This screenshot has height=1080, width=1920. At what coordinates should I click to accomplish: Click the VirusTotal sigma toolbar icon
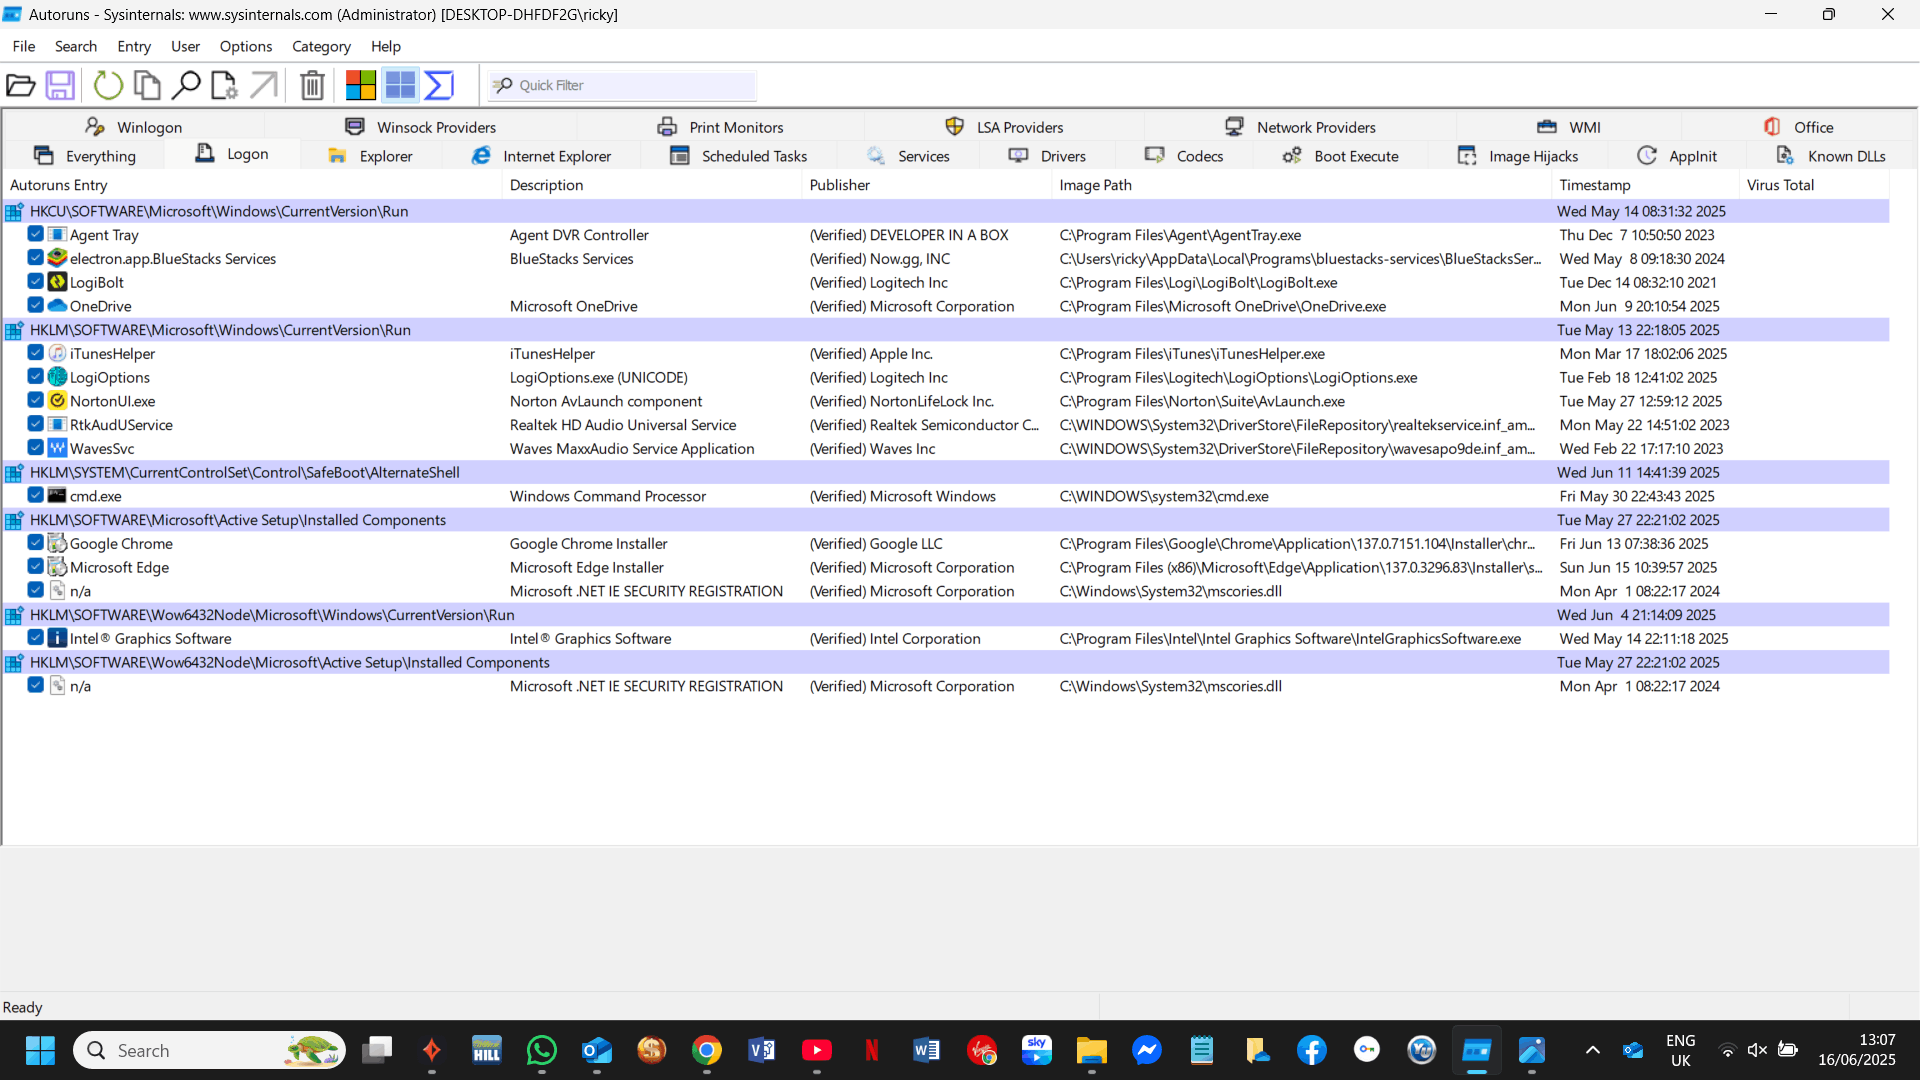pyautogui.click(x=438, y=85)
